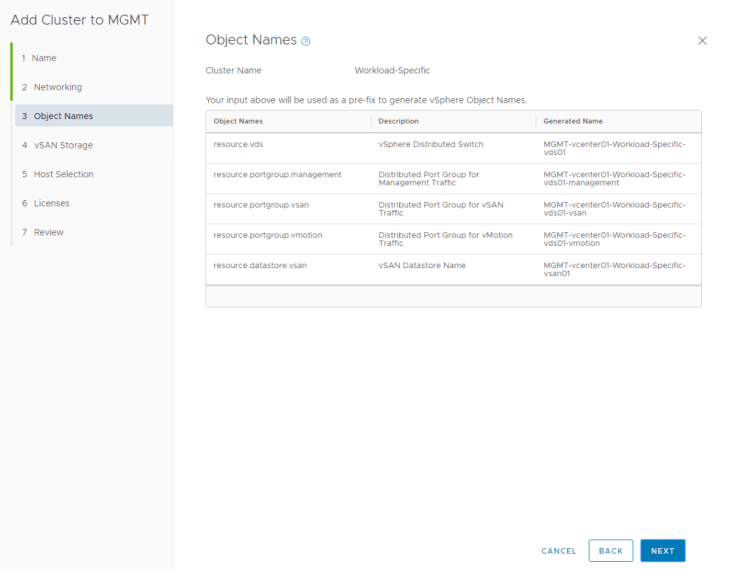Click the resource.datastore.vsan row

coord(453,270)
